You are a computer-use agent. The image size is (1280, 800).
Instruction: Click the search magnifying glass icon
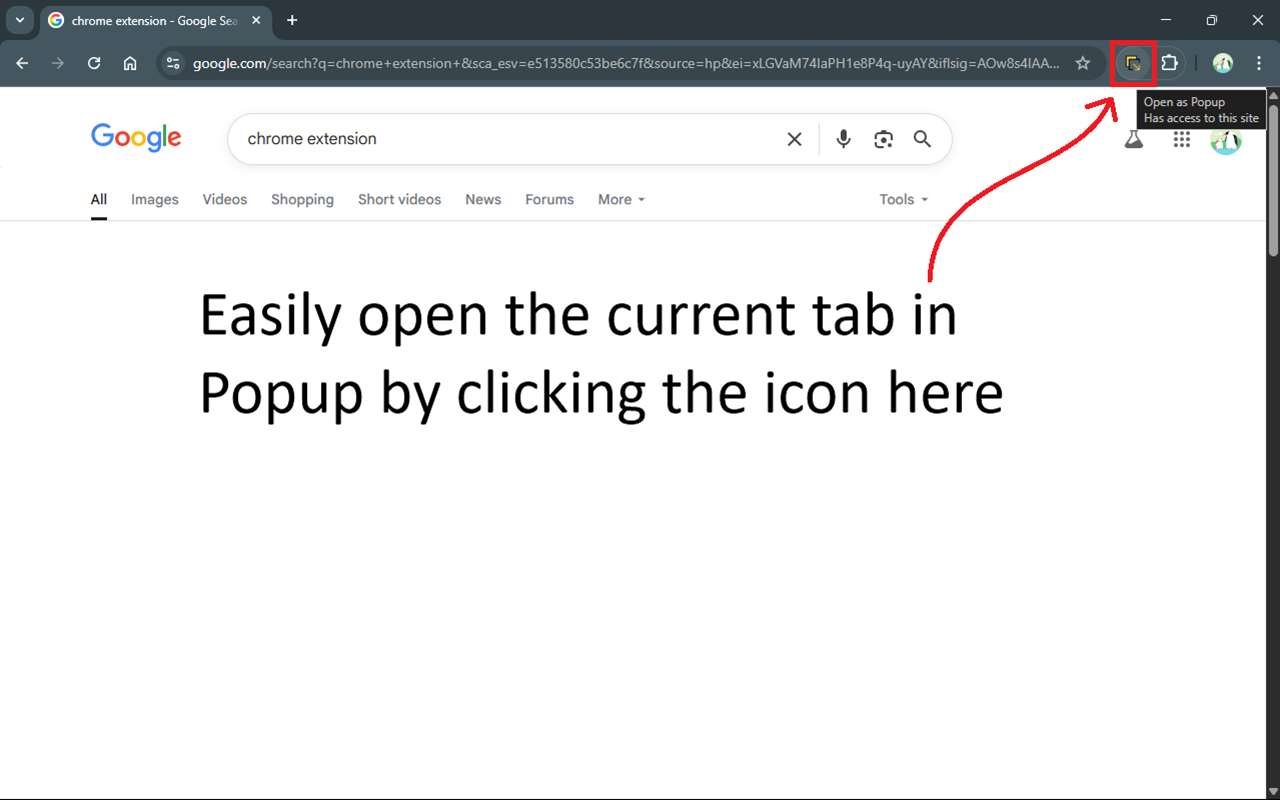tap(922, 139)
